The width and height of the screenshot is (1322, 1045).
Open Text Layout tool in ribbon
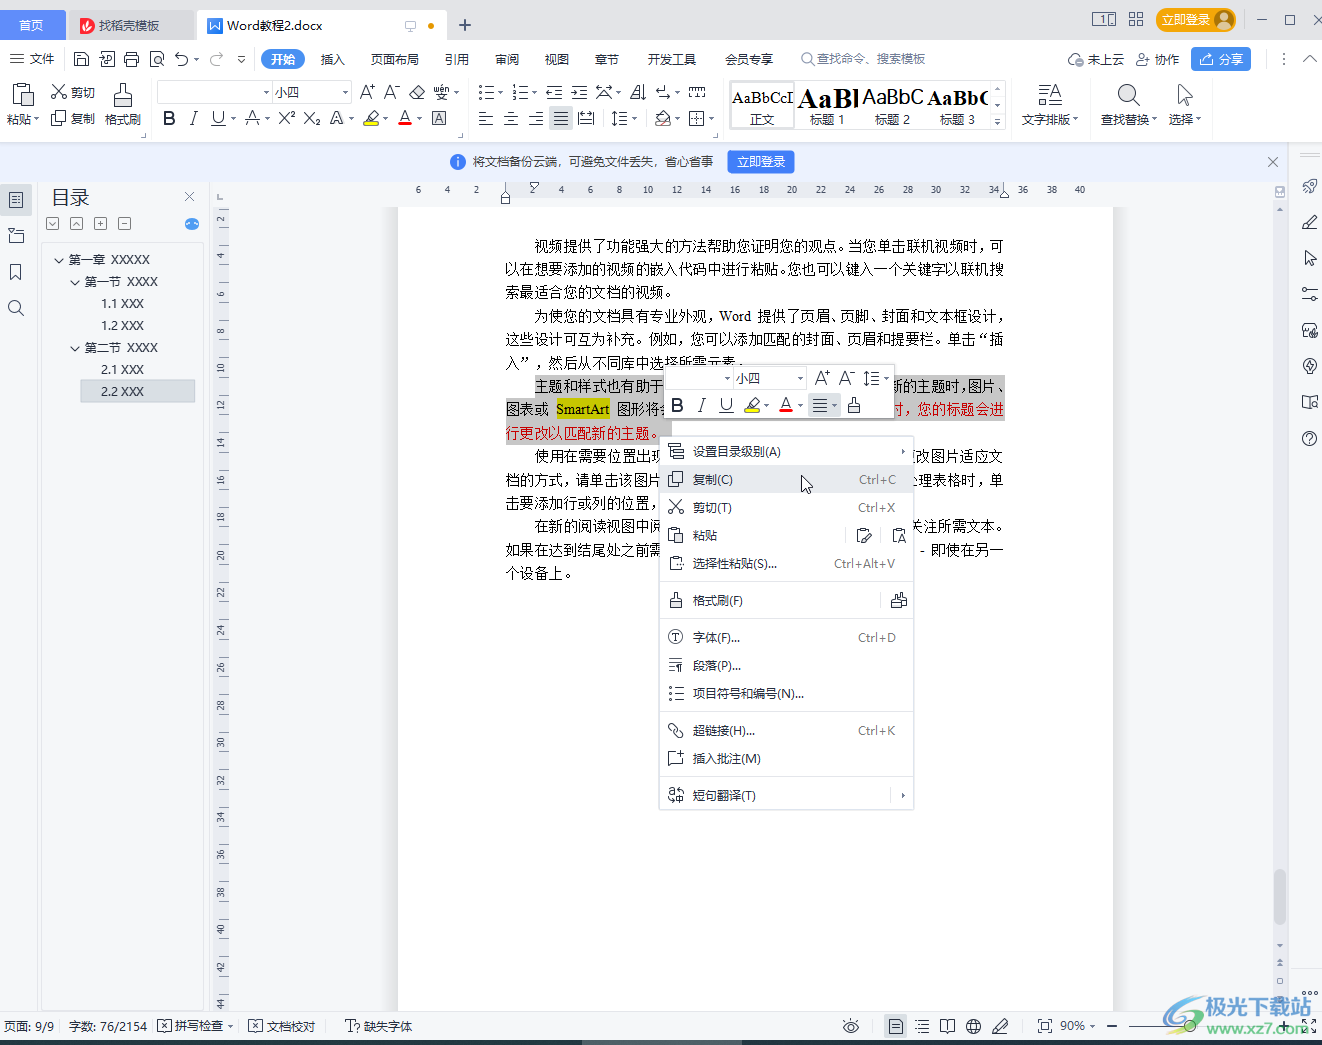(x=1050, y=104)
